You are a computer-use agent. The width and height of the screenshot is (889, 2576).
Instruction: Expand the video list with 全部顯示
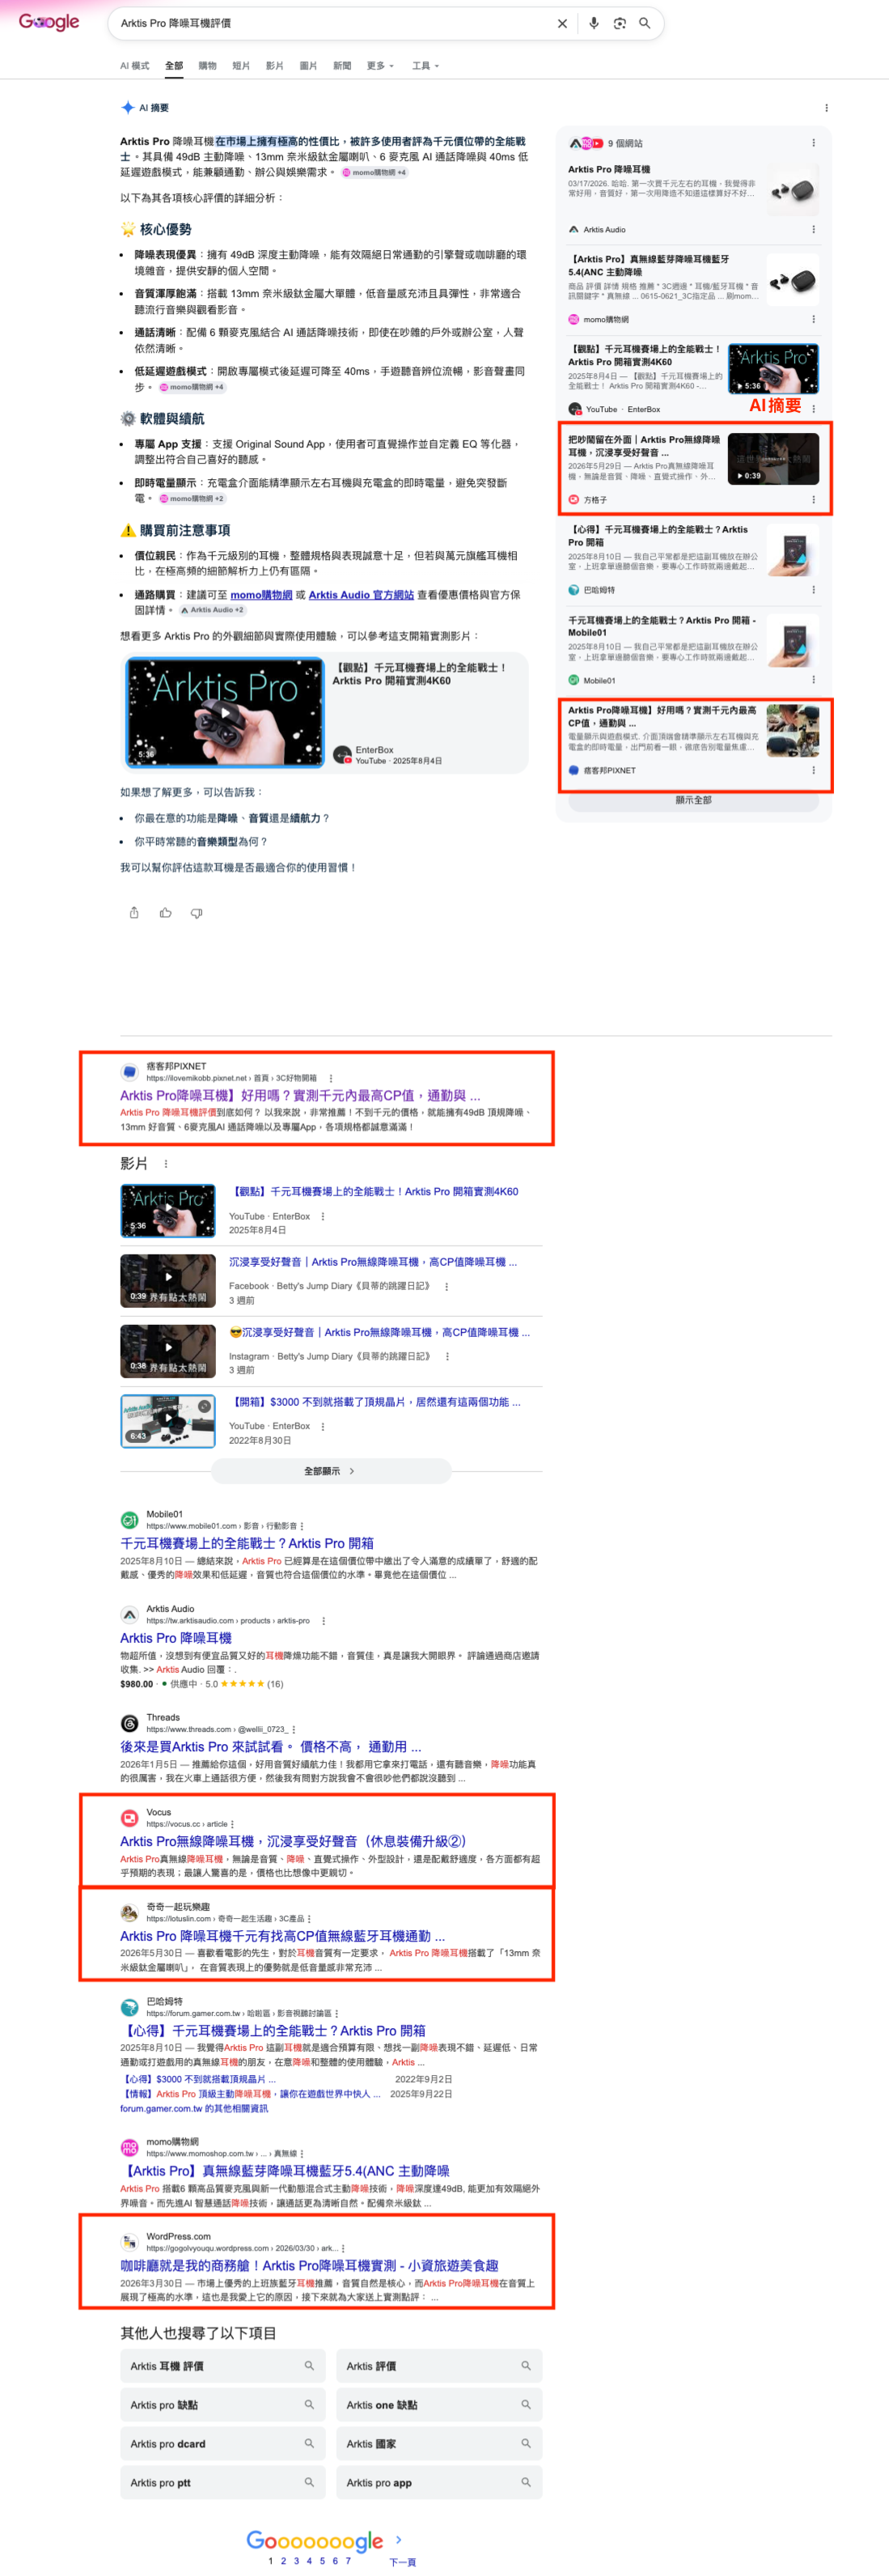[330, 1471]
